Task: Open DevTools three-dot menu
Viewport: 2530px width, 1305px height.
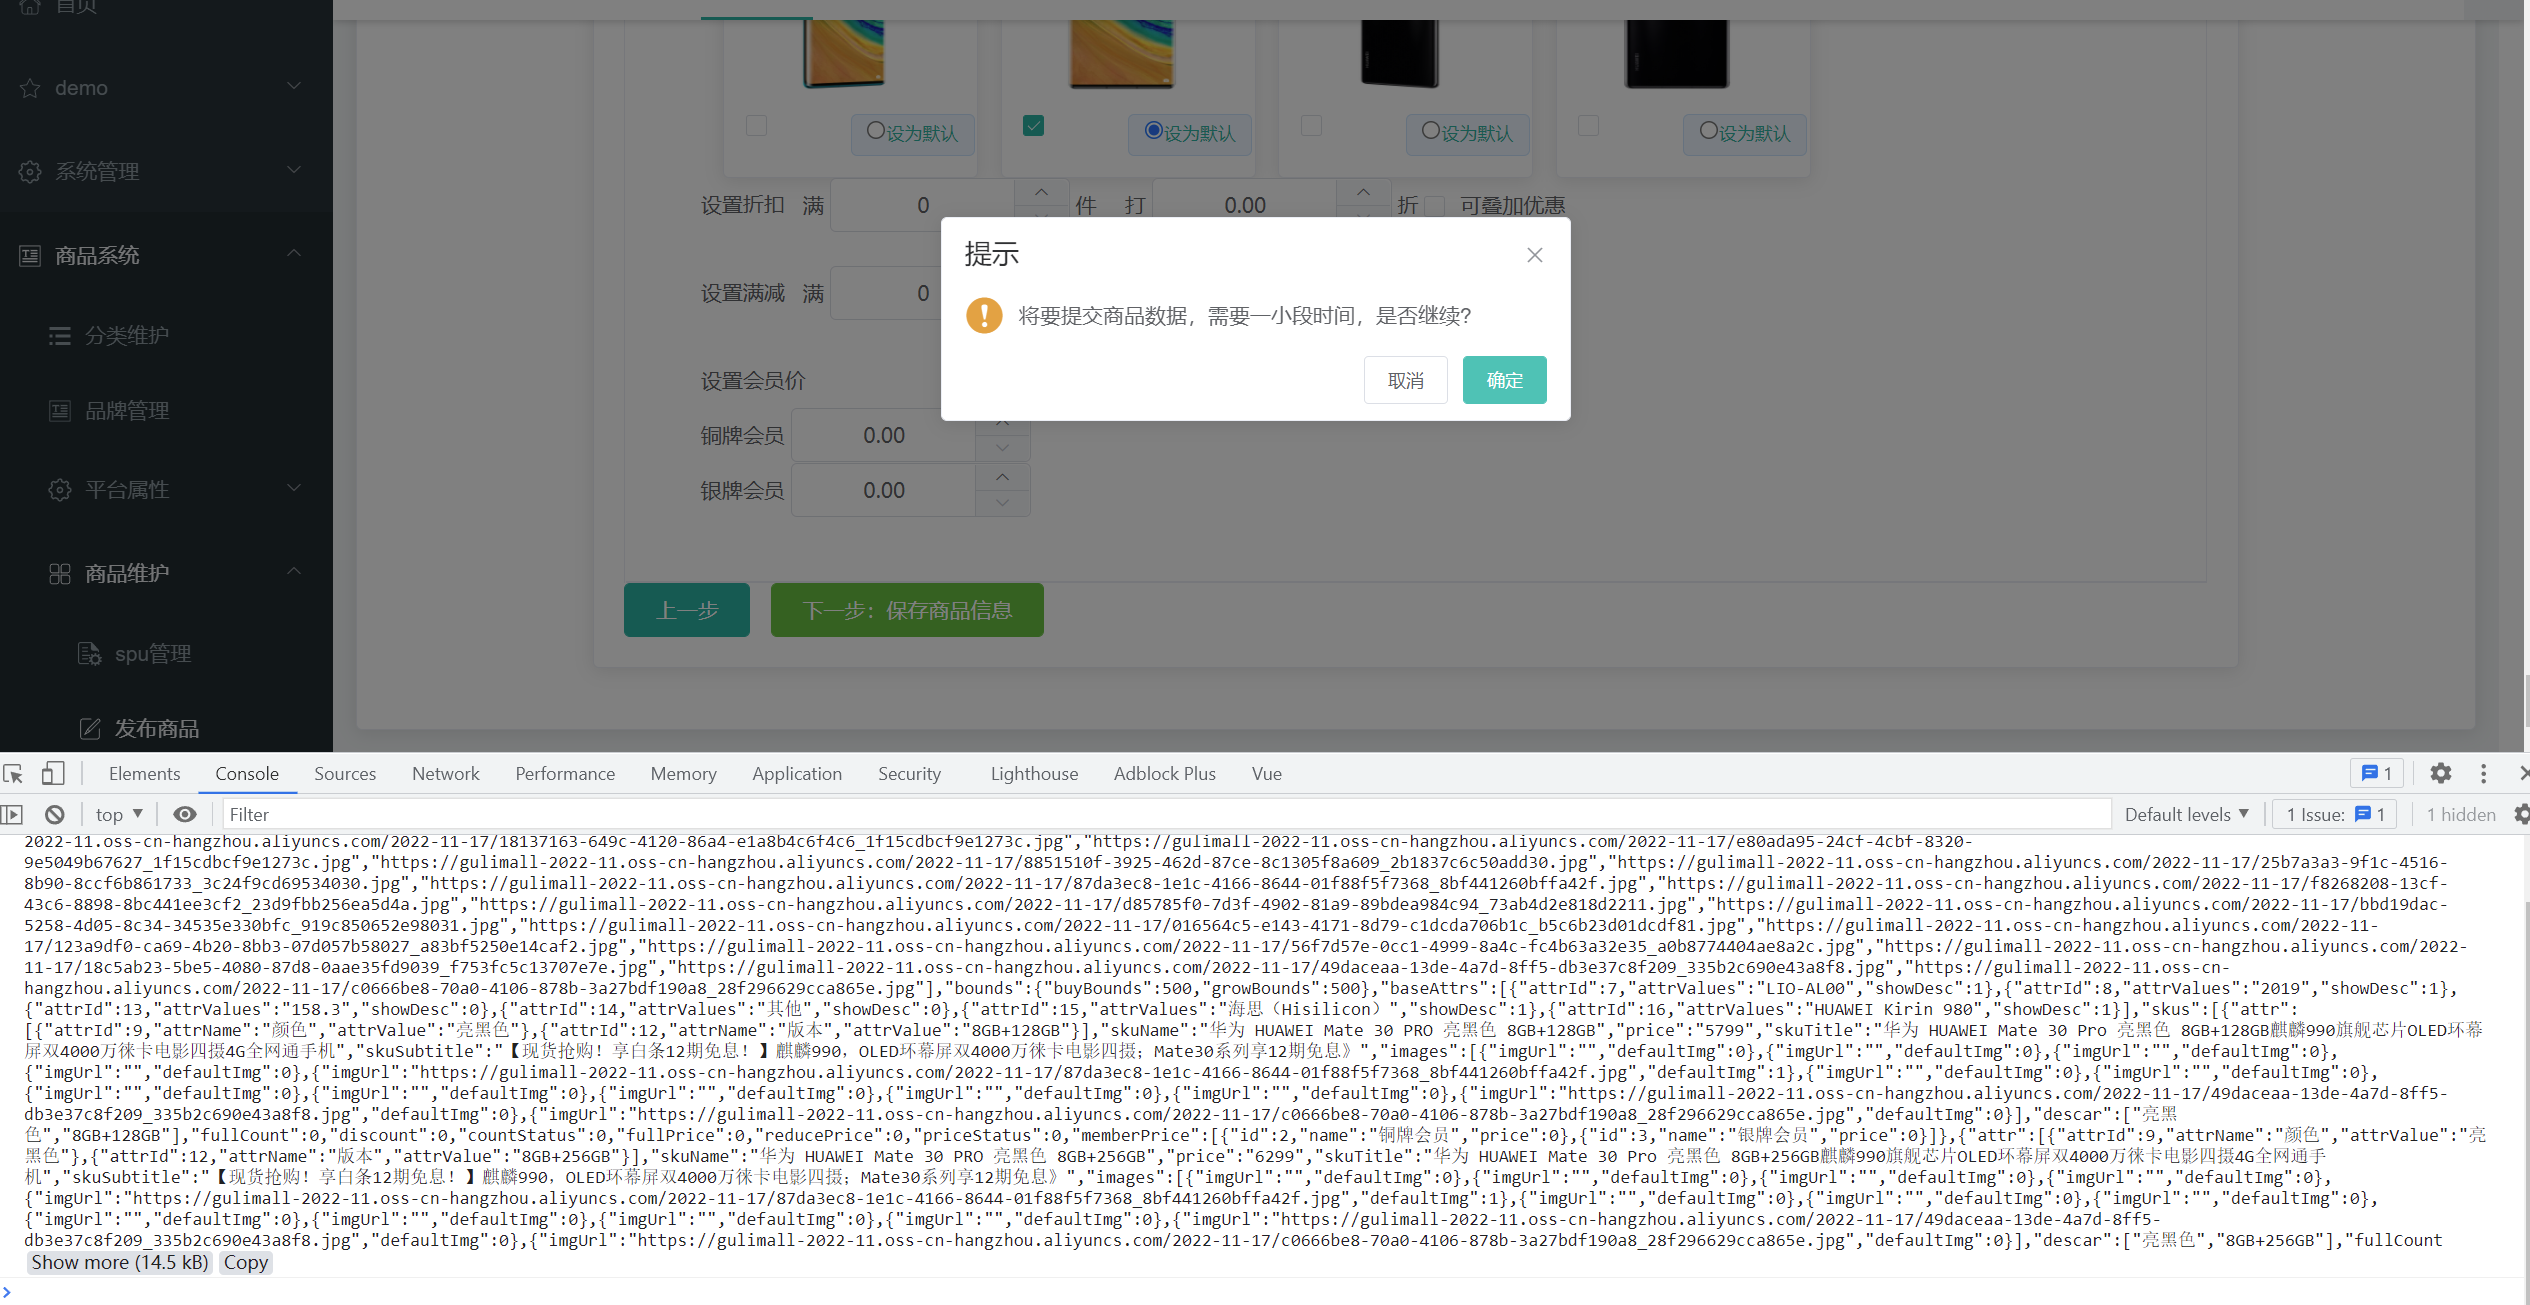Action: (x=2483, y=774)
